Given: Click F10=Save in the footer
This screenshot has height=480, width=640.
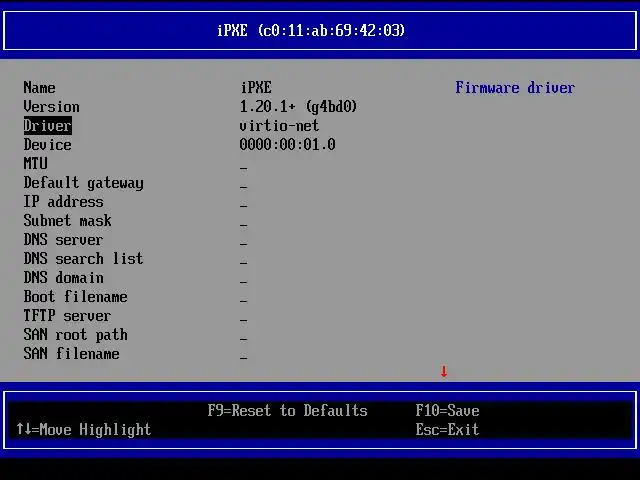Looking at the screenshot, I should 447,411.
